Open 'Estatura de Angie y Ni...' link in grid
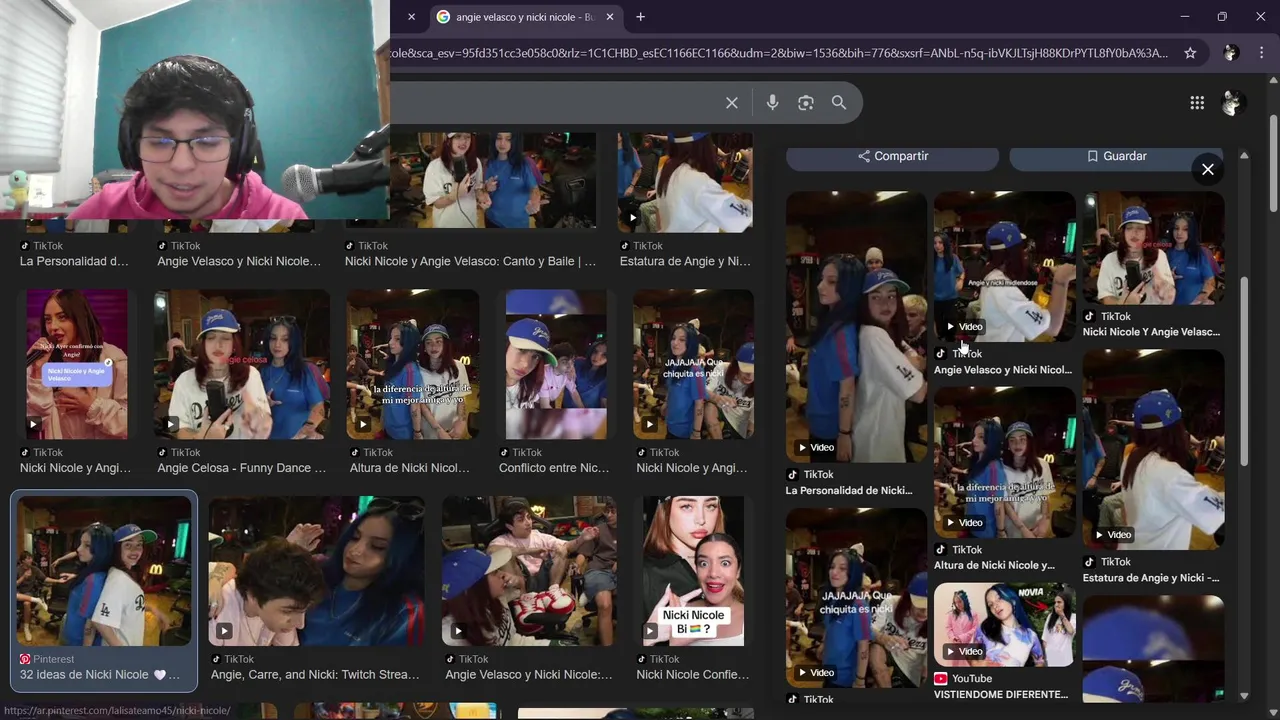The image size is (1280, 720). pyautogui.click(x=685, y=261)
